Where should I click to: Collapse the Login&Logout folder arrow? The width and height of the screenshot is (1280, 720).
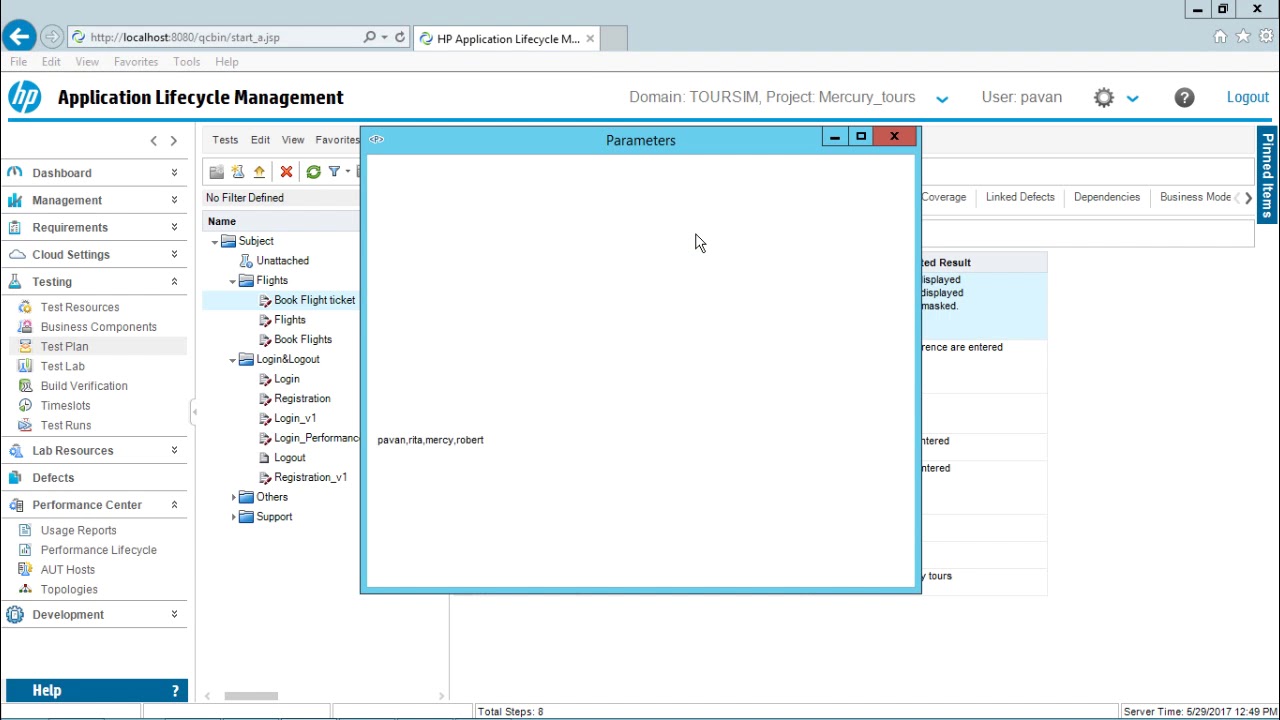(x=233, y=360)
